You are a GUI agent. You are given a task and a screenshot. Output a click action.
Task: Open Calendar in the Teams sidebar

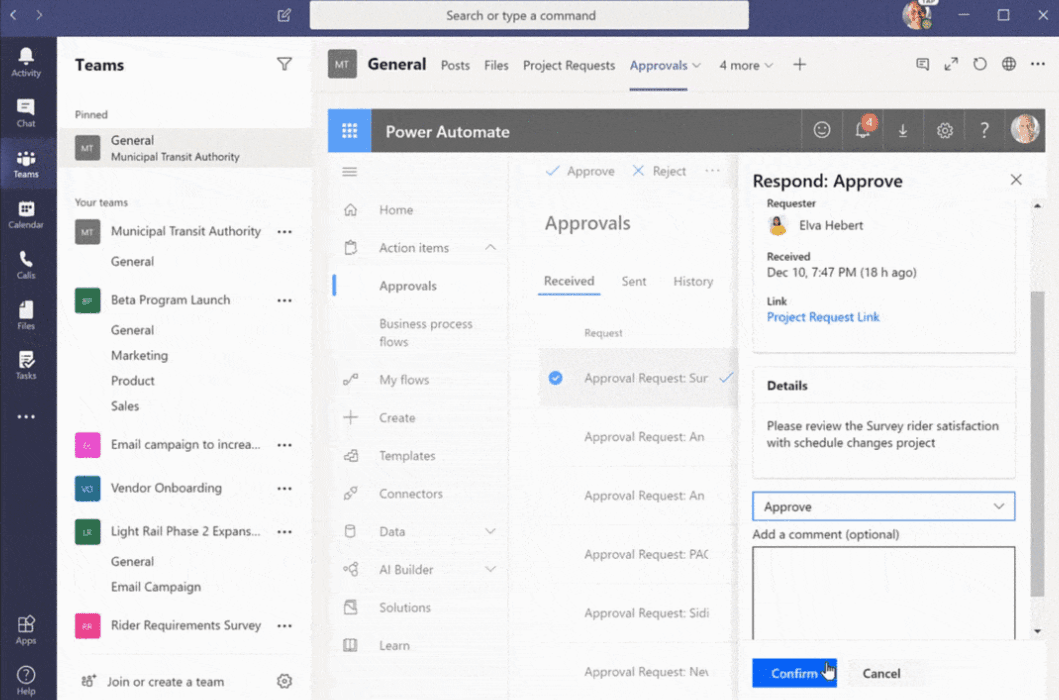click(26, 214)
